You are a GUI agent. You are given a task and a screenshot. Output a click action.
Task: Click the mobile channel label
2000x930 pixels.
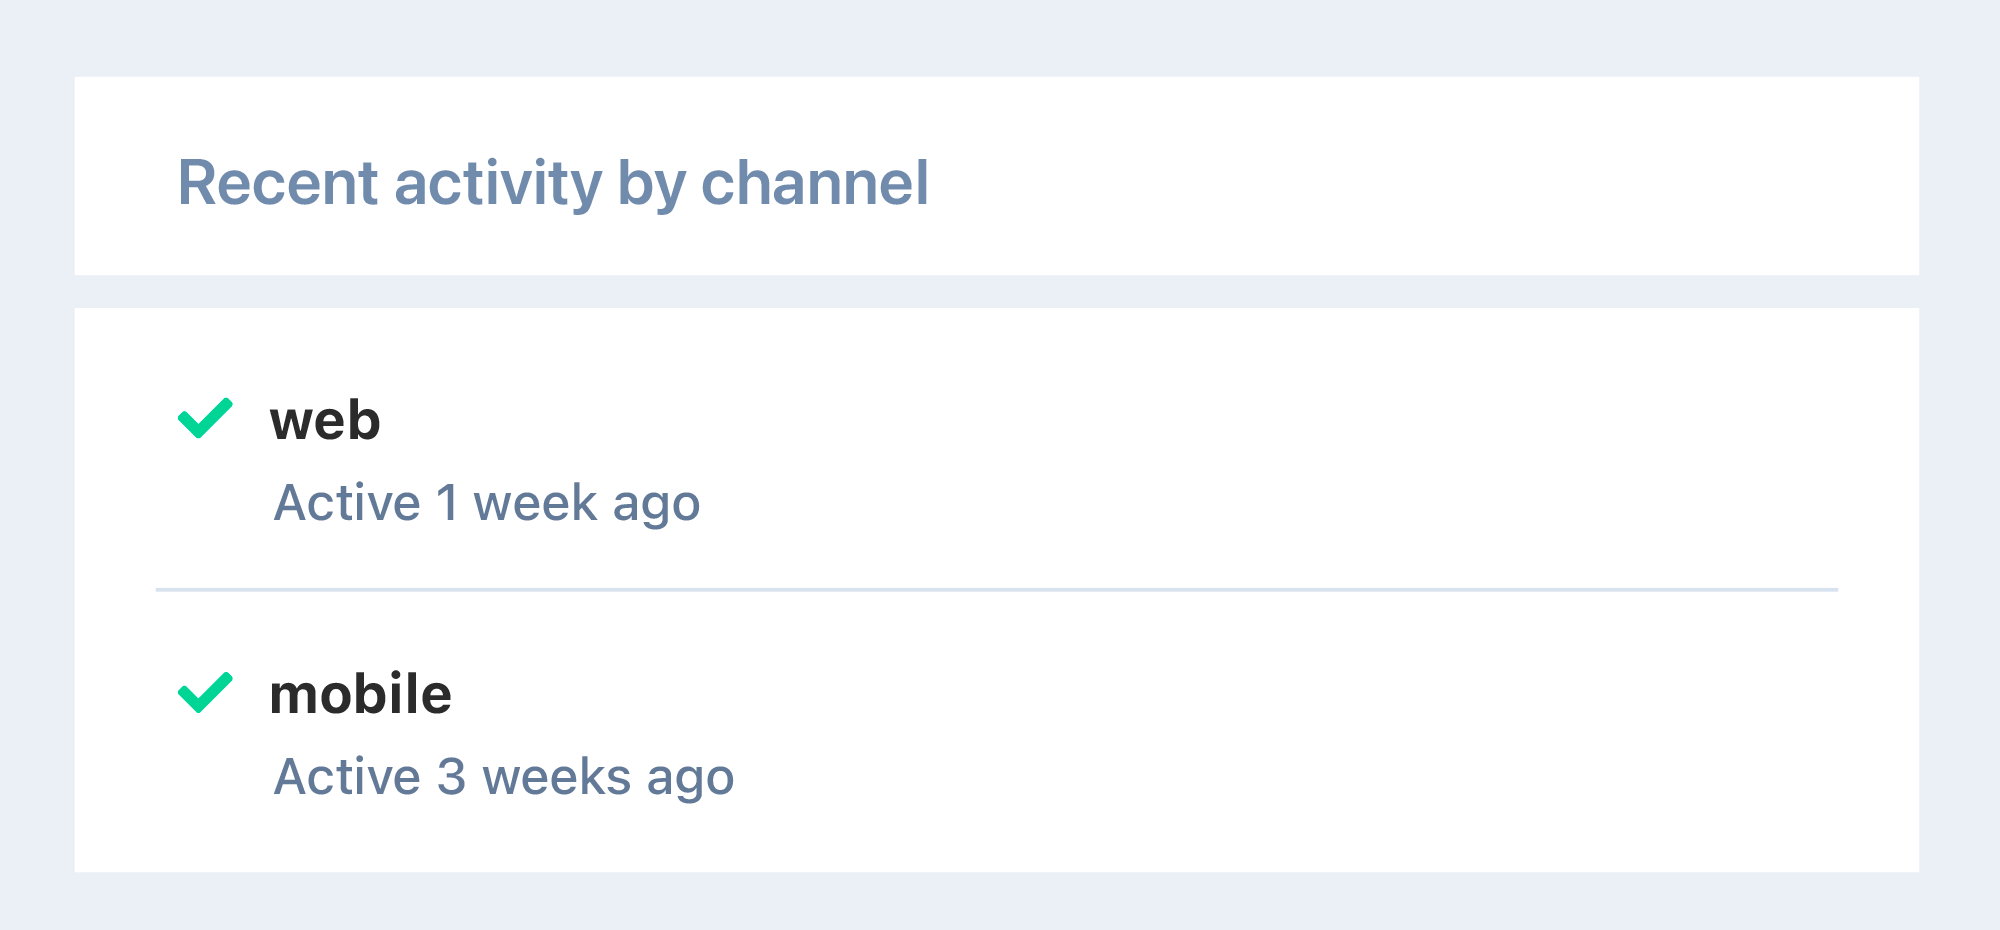pos(360,694)
